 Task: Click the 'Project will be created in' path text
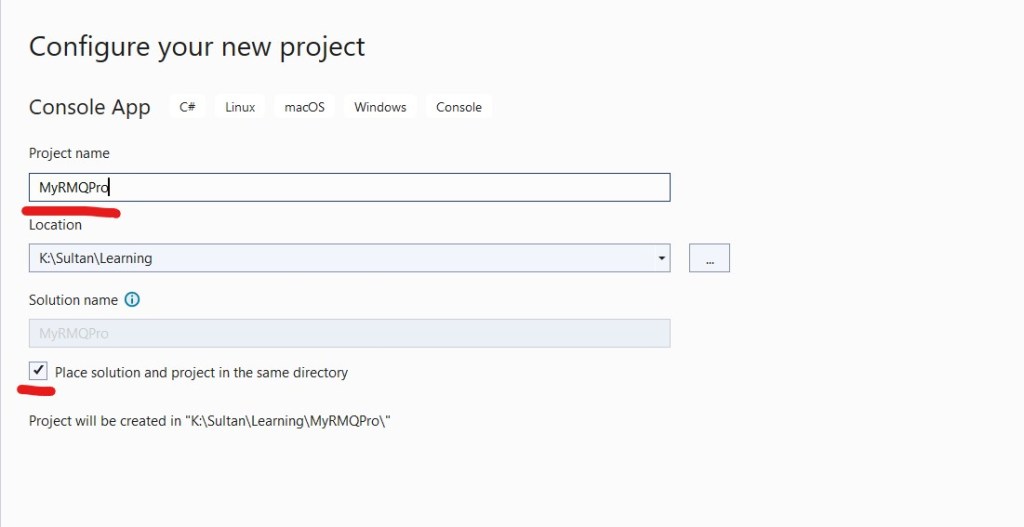209,421
